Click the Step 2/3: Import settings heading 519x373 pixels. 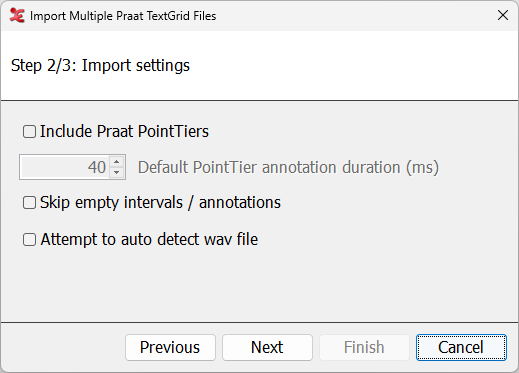point(100,65)
